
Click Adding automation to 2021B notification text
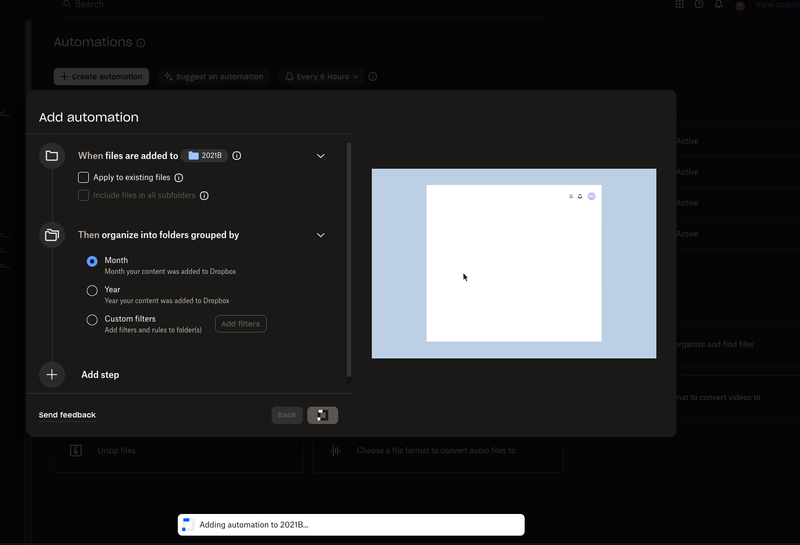pyautogui.click(x=254, y=525)
